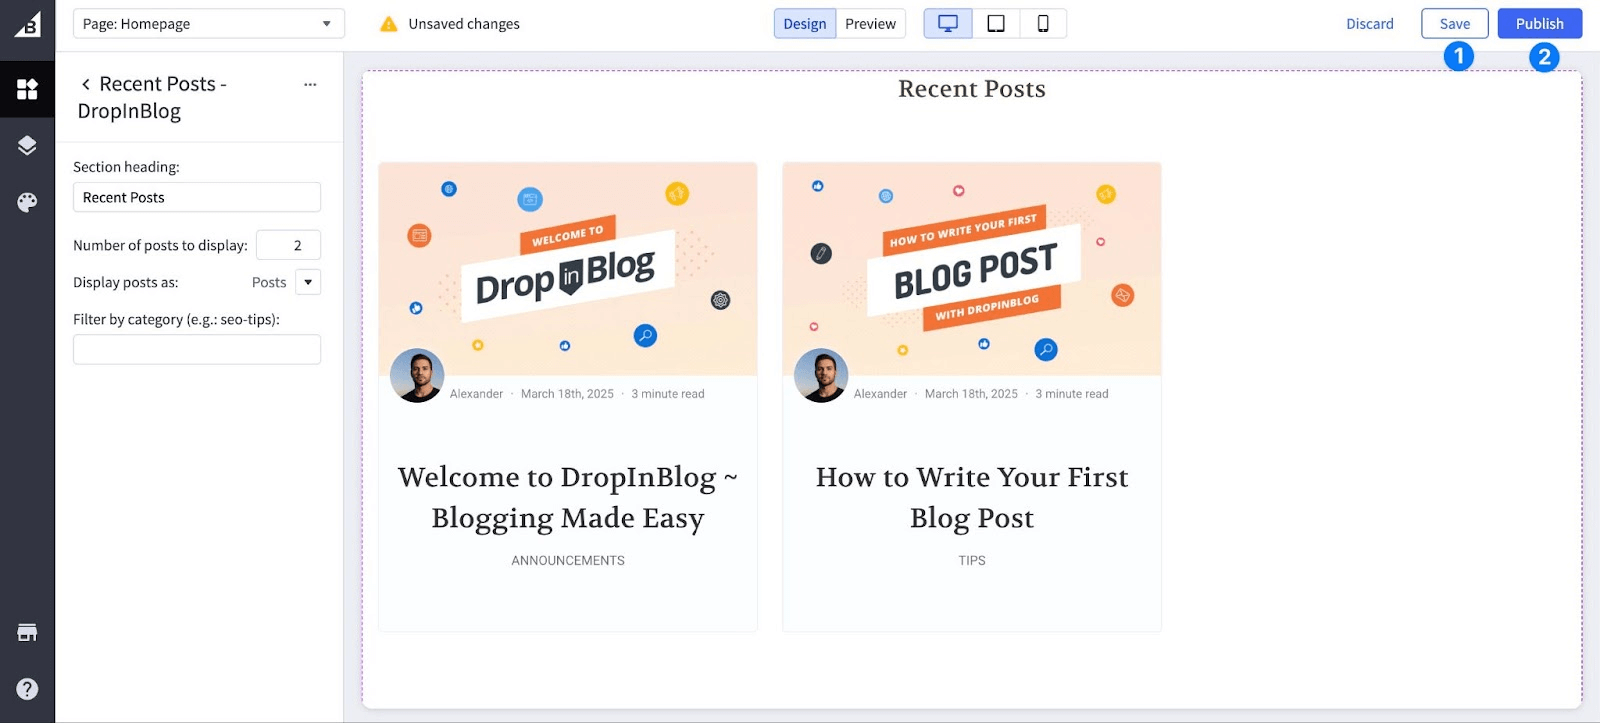Click the author avatar on Welcome post
The width and height of the screenshot is (1600, 723).
417,376
